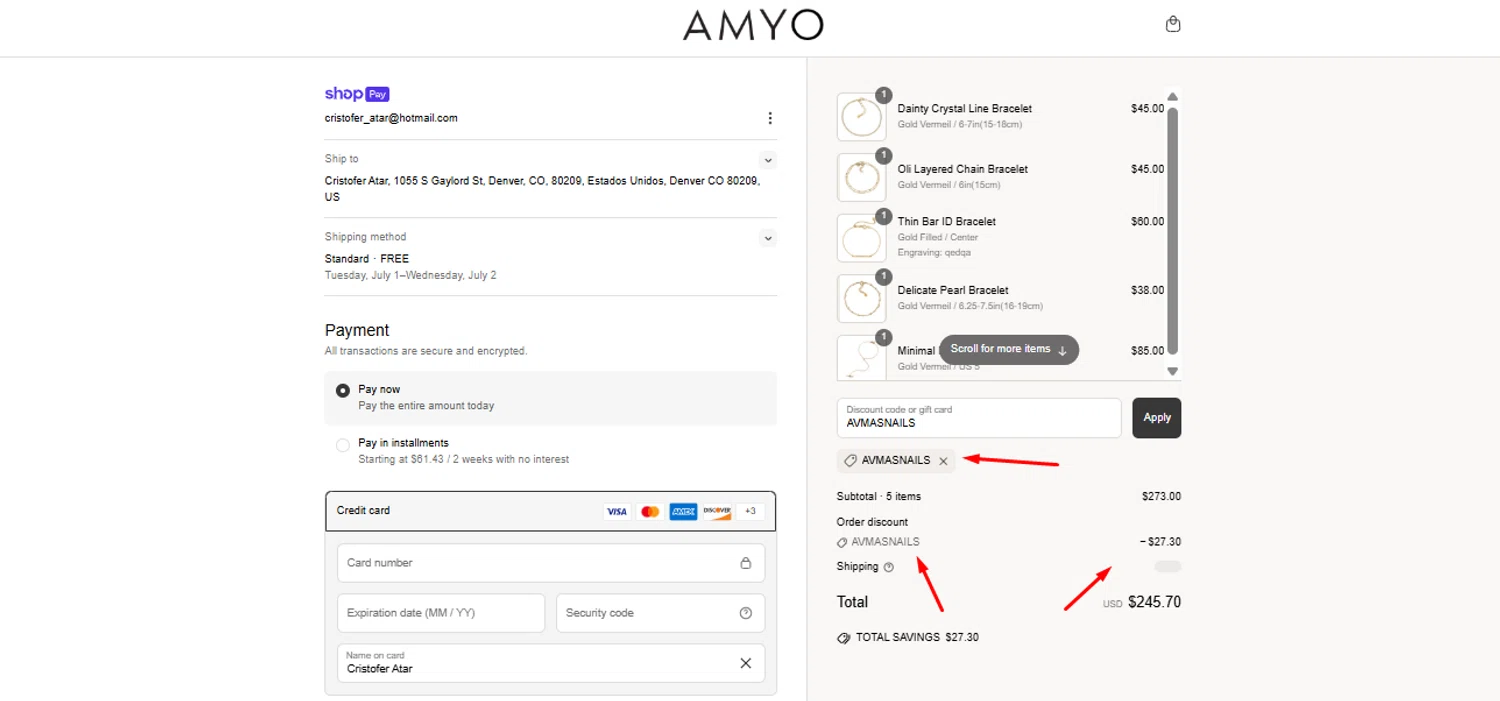Click the American Express card icon
Viewport: 1500px width, 701px height.
click(x=684, y=511)
